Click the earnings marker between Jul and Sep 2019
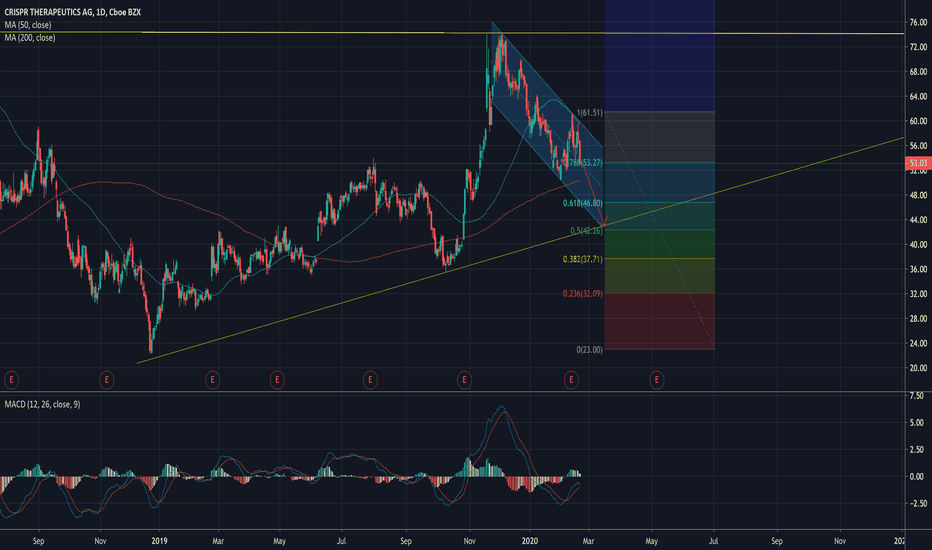 (370, 379)
